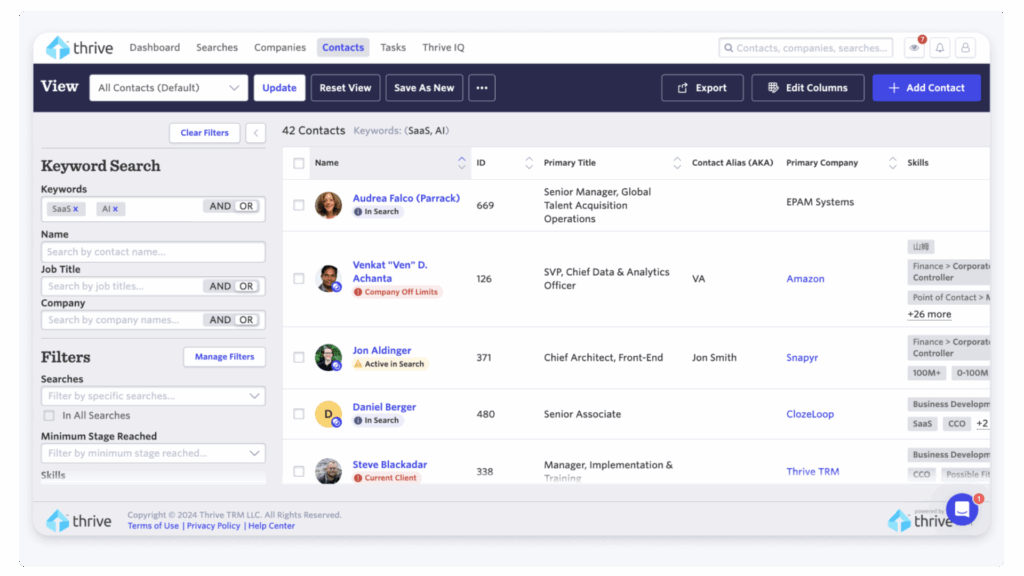Open the watchlist eye icon with badge
This screenshot has width=1024, height=576.
(x=914, y=48)
